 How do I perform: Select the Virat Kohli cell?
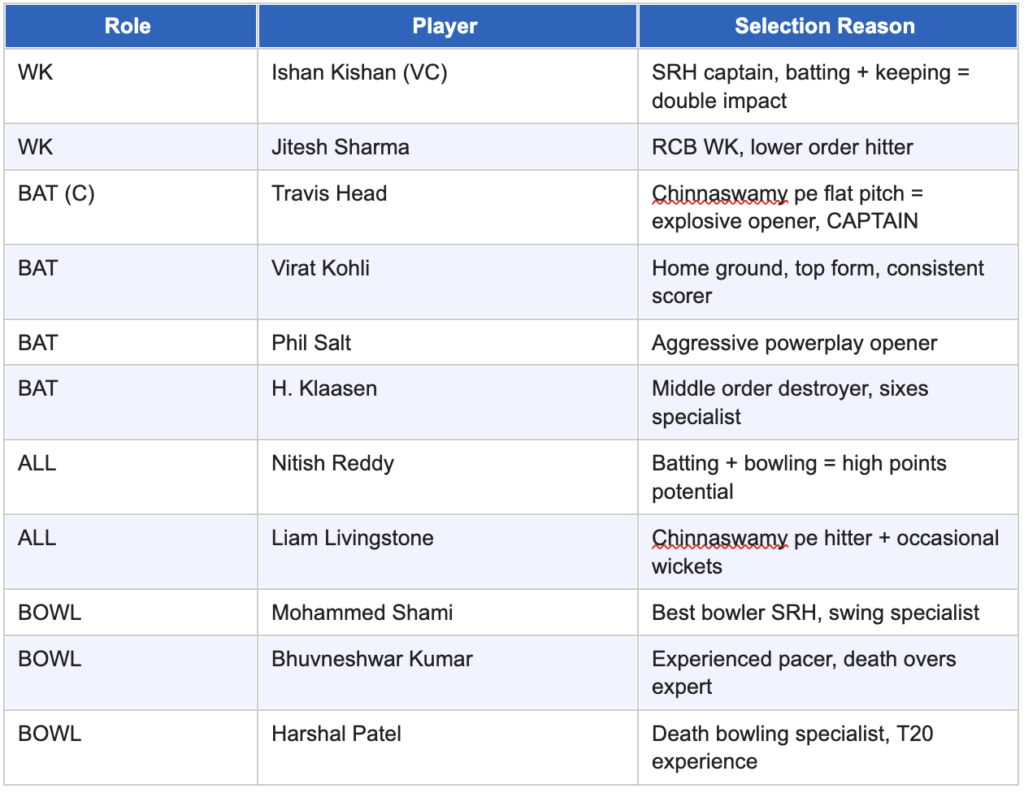pos(447,282)
